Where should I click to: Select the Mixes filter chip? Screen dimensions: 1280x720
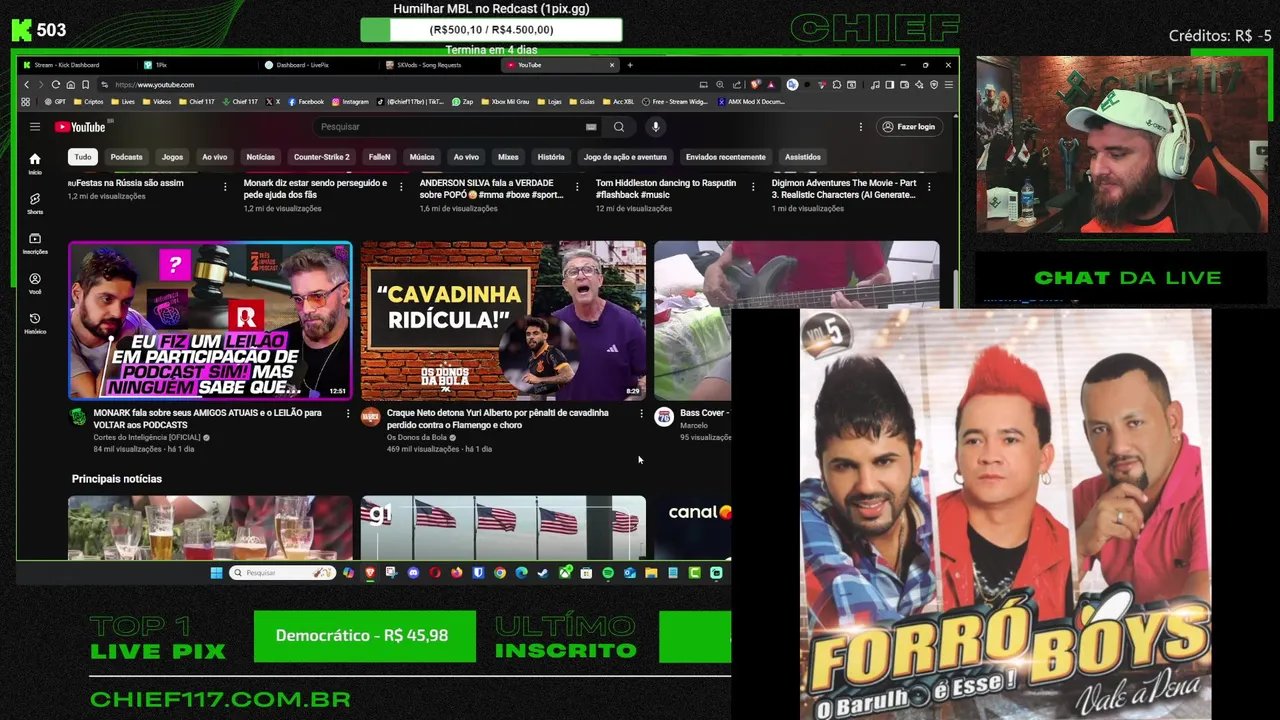508,157
